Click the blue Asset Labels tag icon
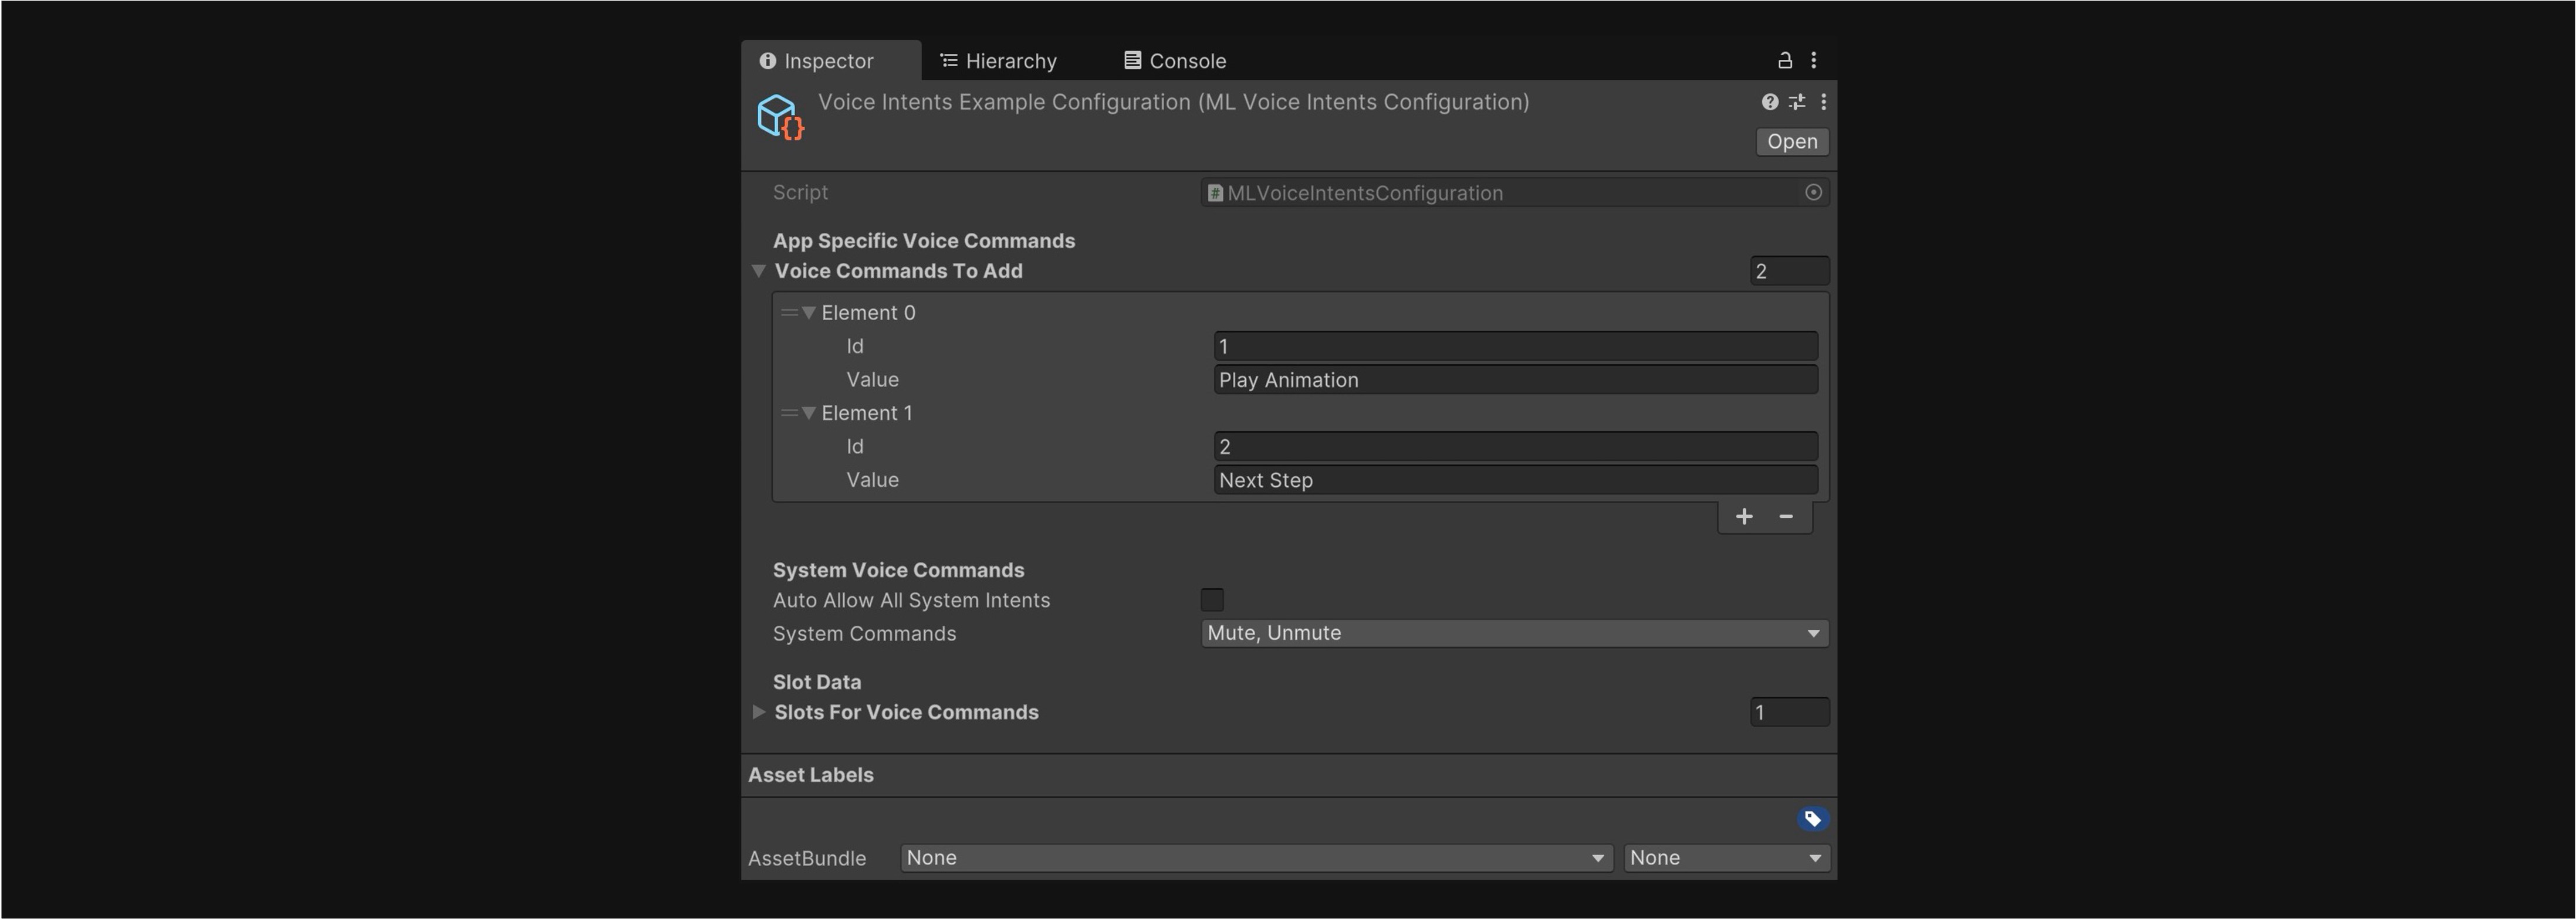2576x919 pixels. [1812, 819]
